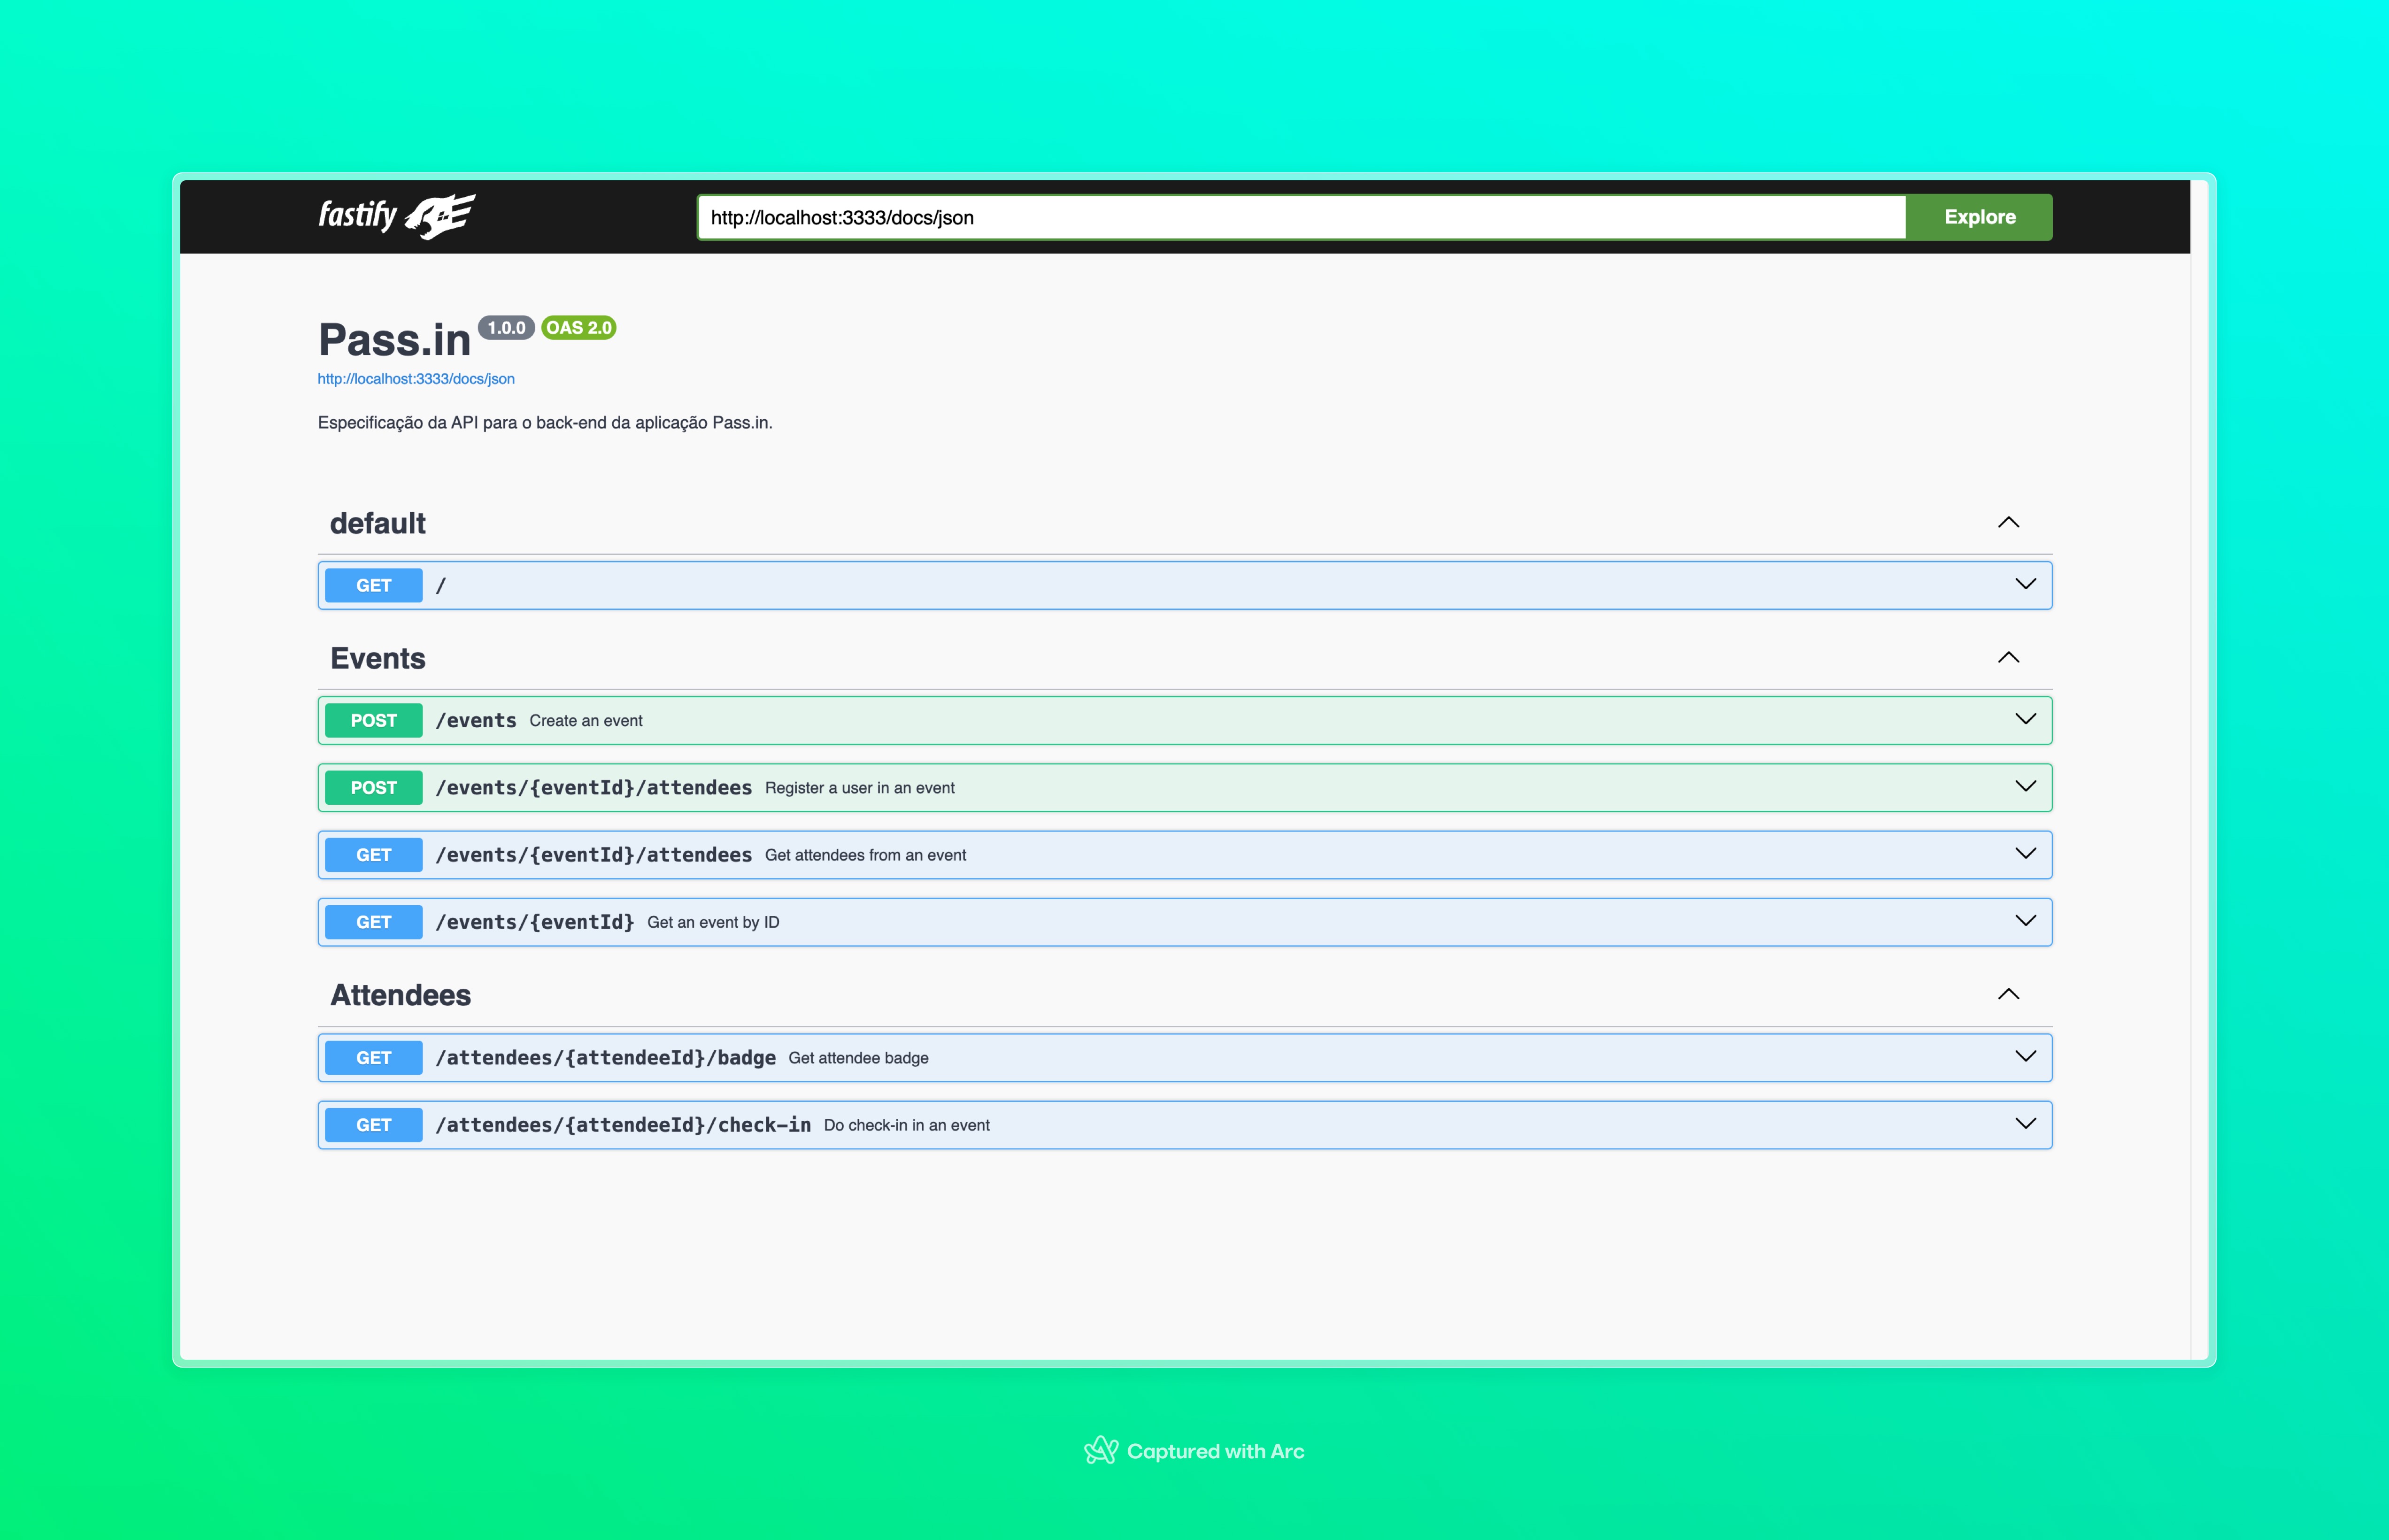Collapse the Attendees section with its chevron
This screenshot has width=2389, height=1540.
[2008, 995]
